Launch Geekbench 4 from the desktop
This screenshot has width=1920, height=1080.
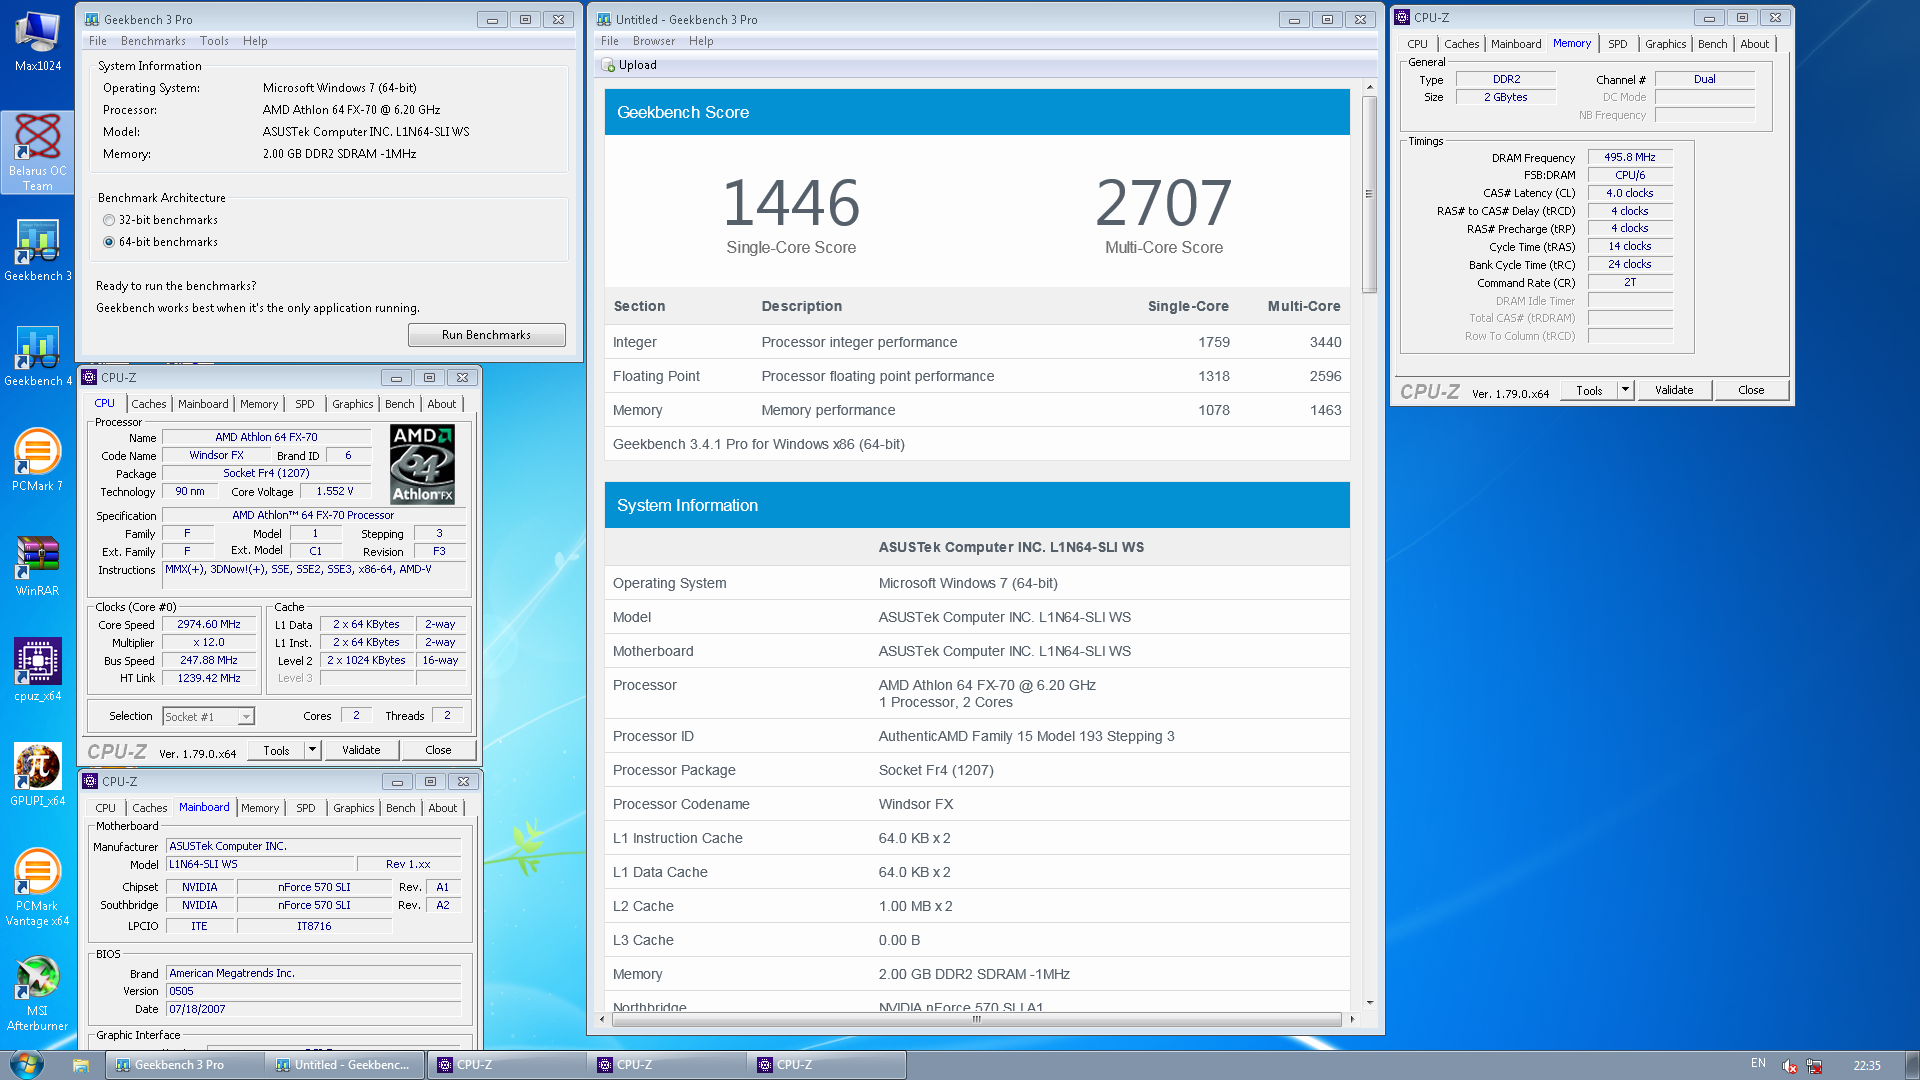point(37,357)
